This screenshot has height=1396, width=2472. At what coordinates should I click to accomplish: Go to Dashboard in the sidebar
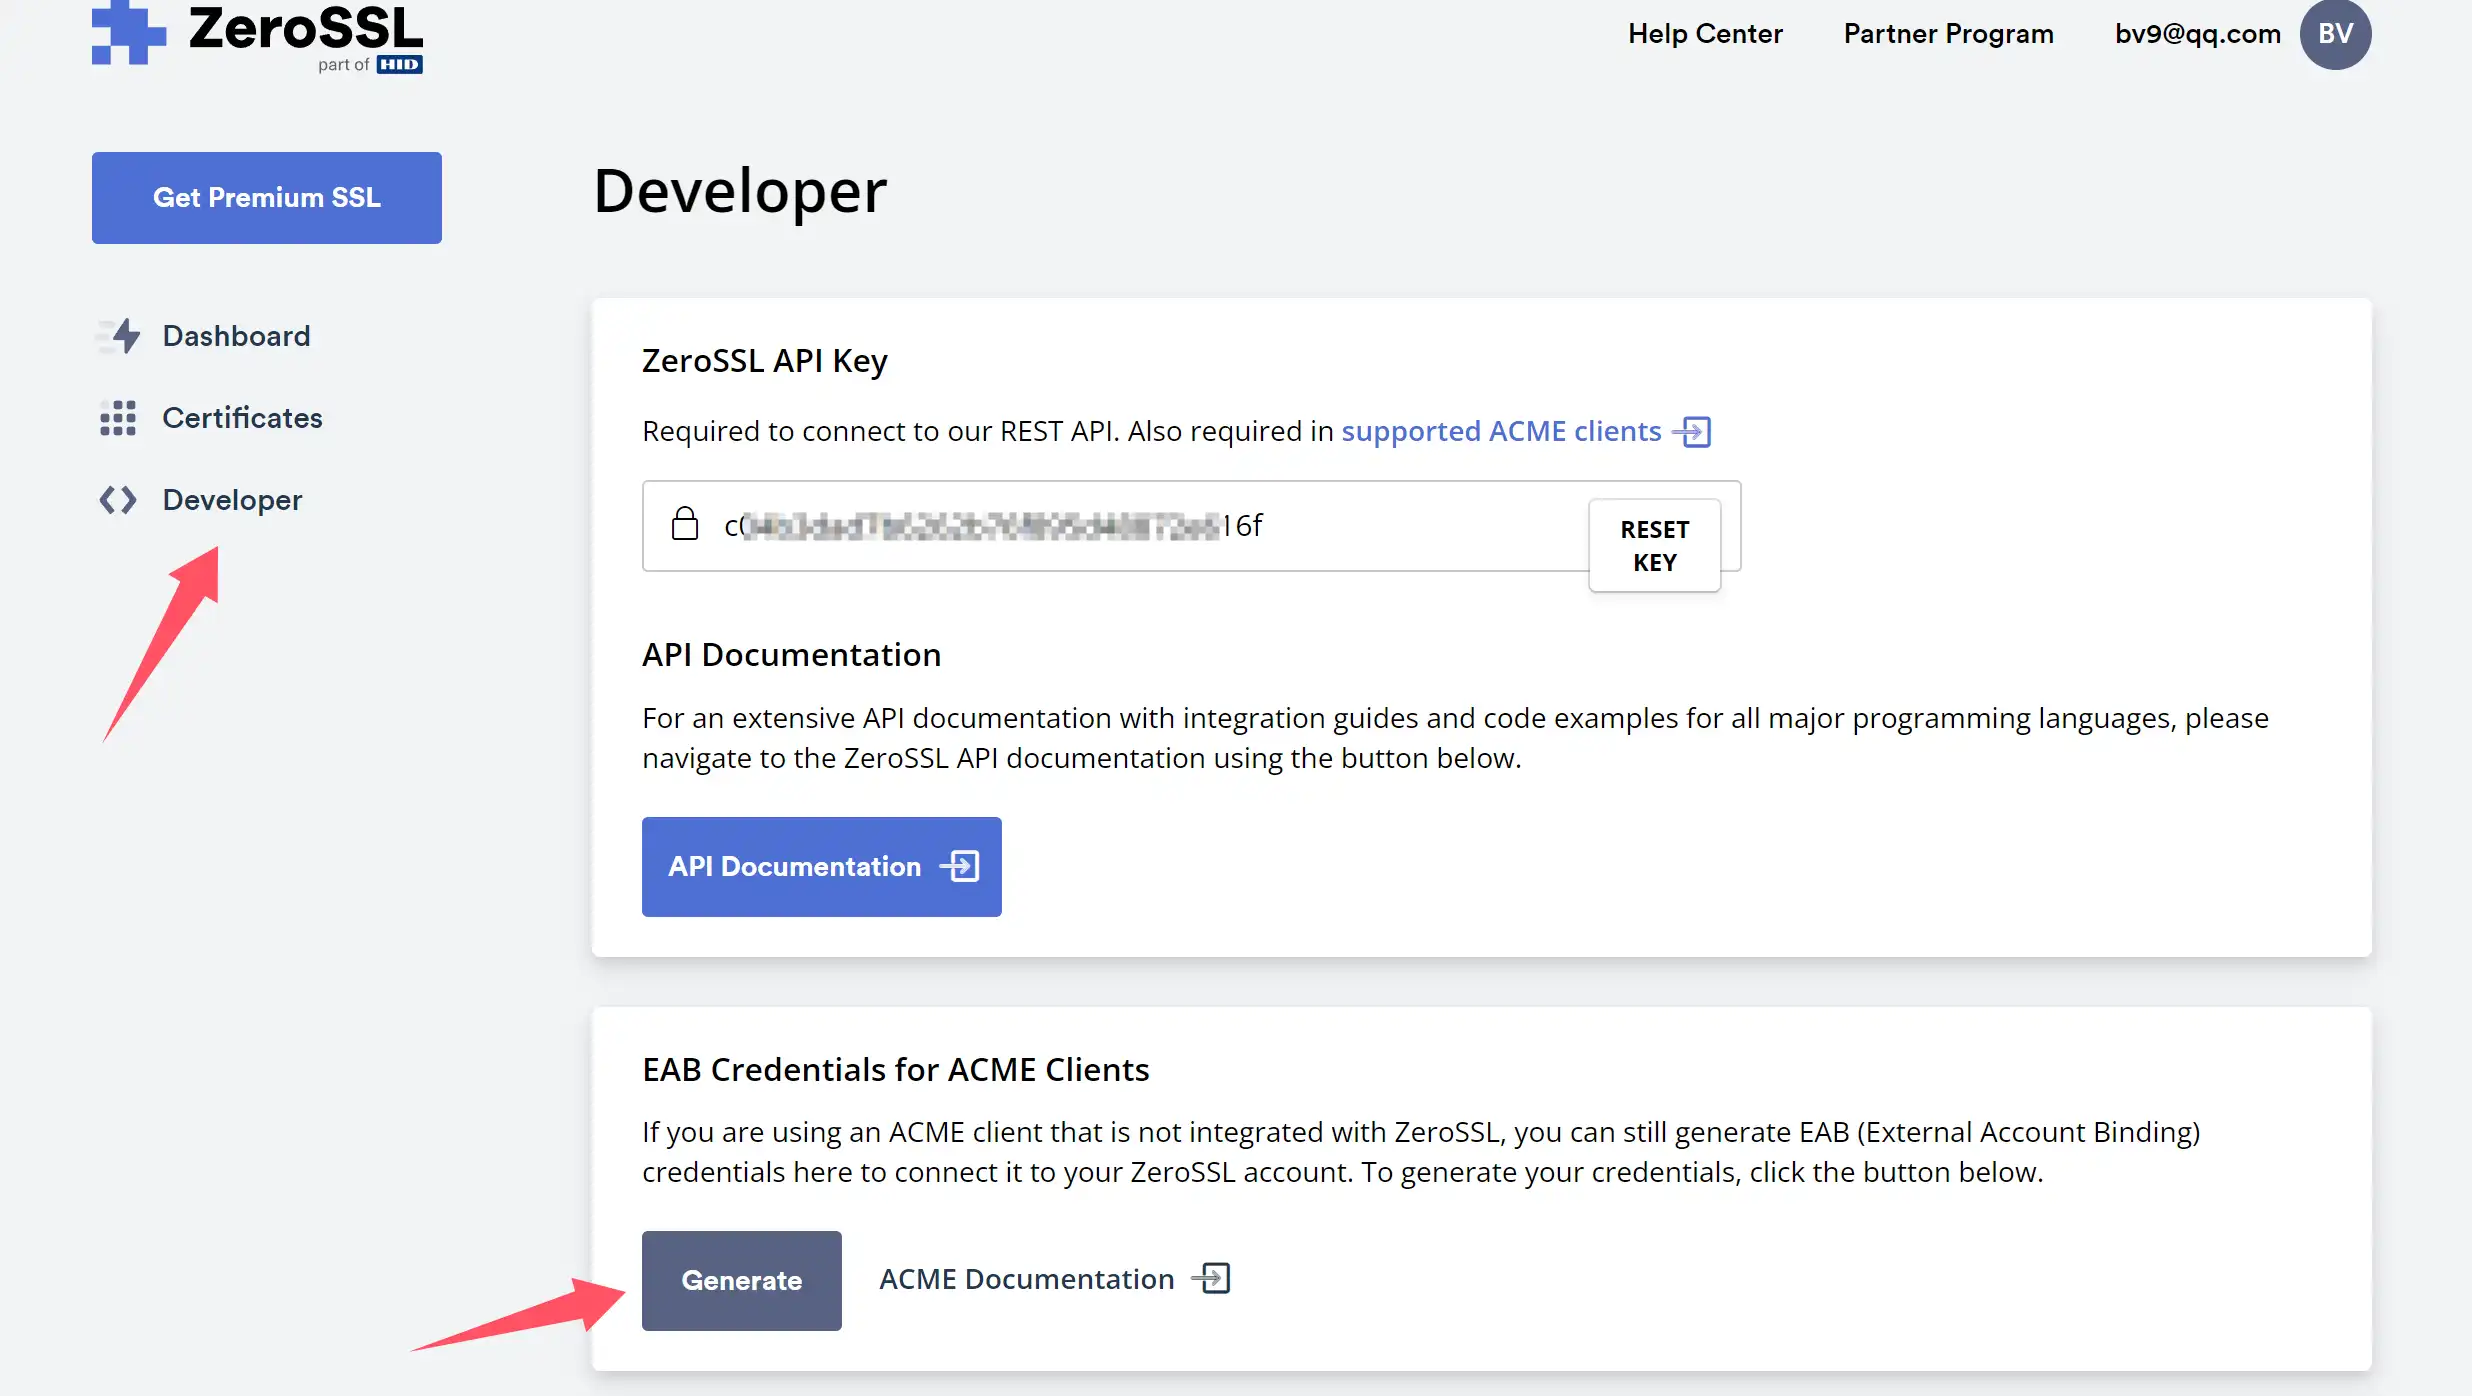[x=236, y=336]
